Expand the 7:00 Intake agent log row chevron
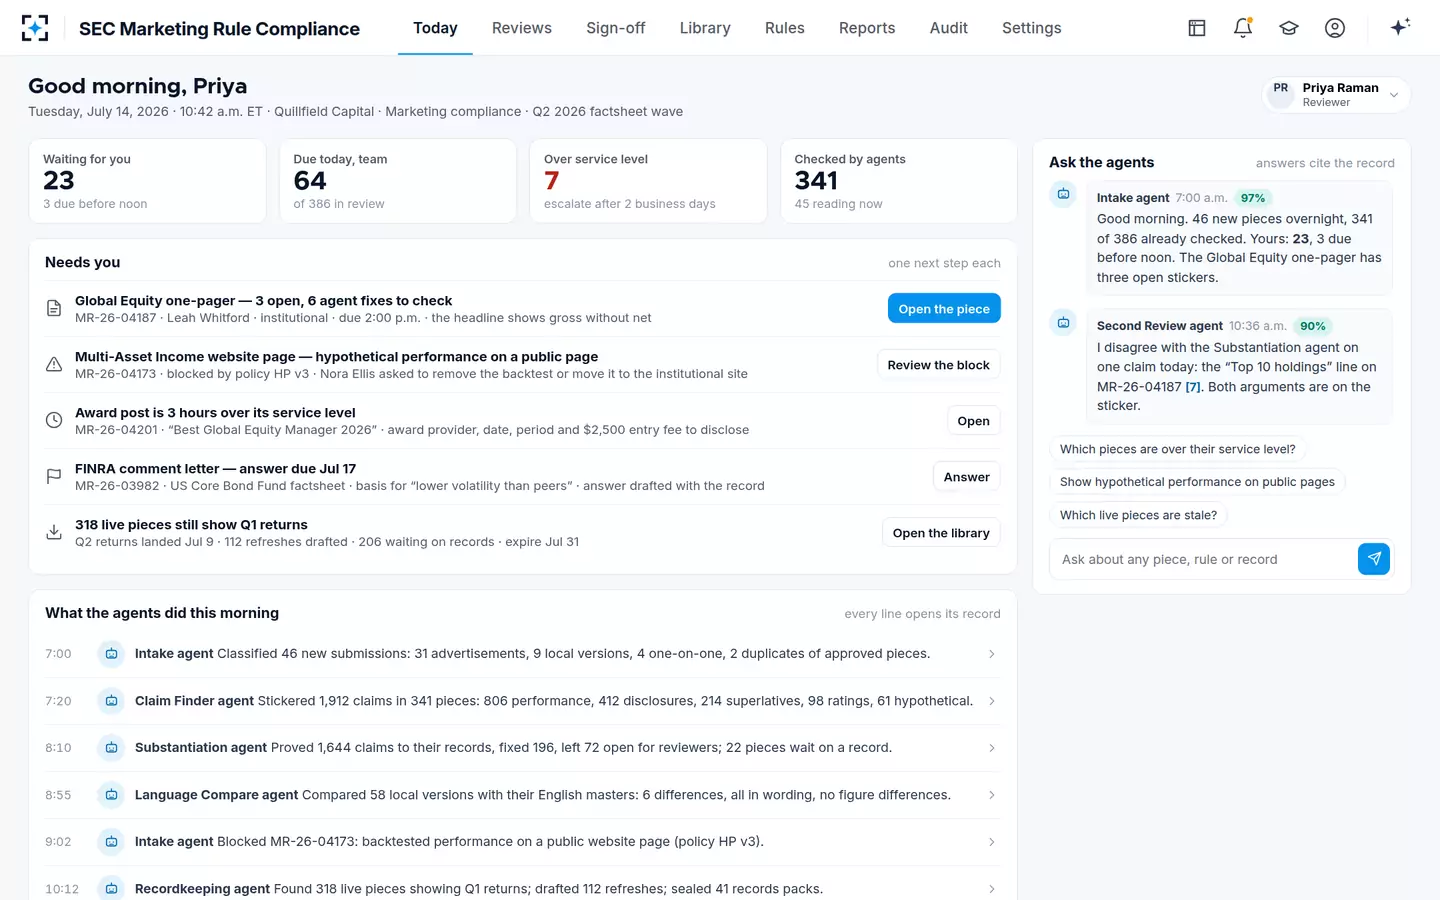Screen dimensions: 1440x900 [x=992, y=654]
